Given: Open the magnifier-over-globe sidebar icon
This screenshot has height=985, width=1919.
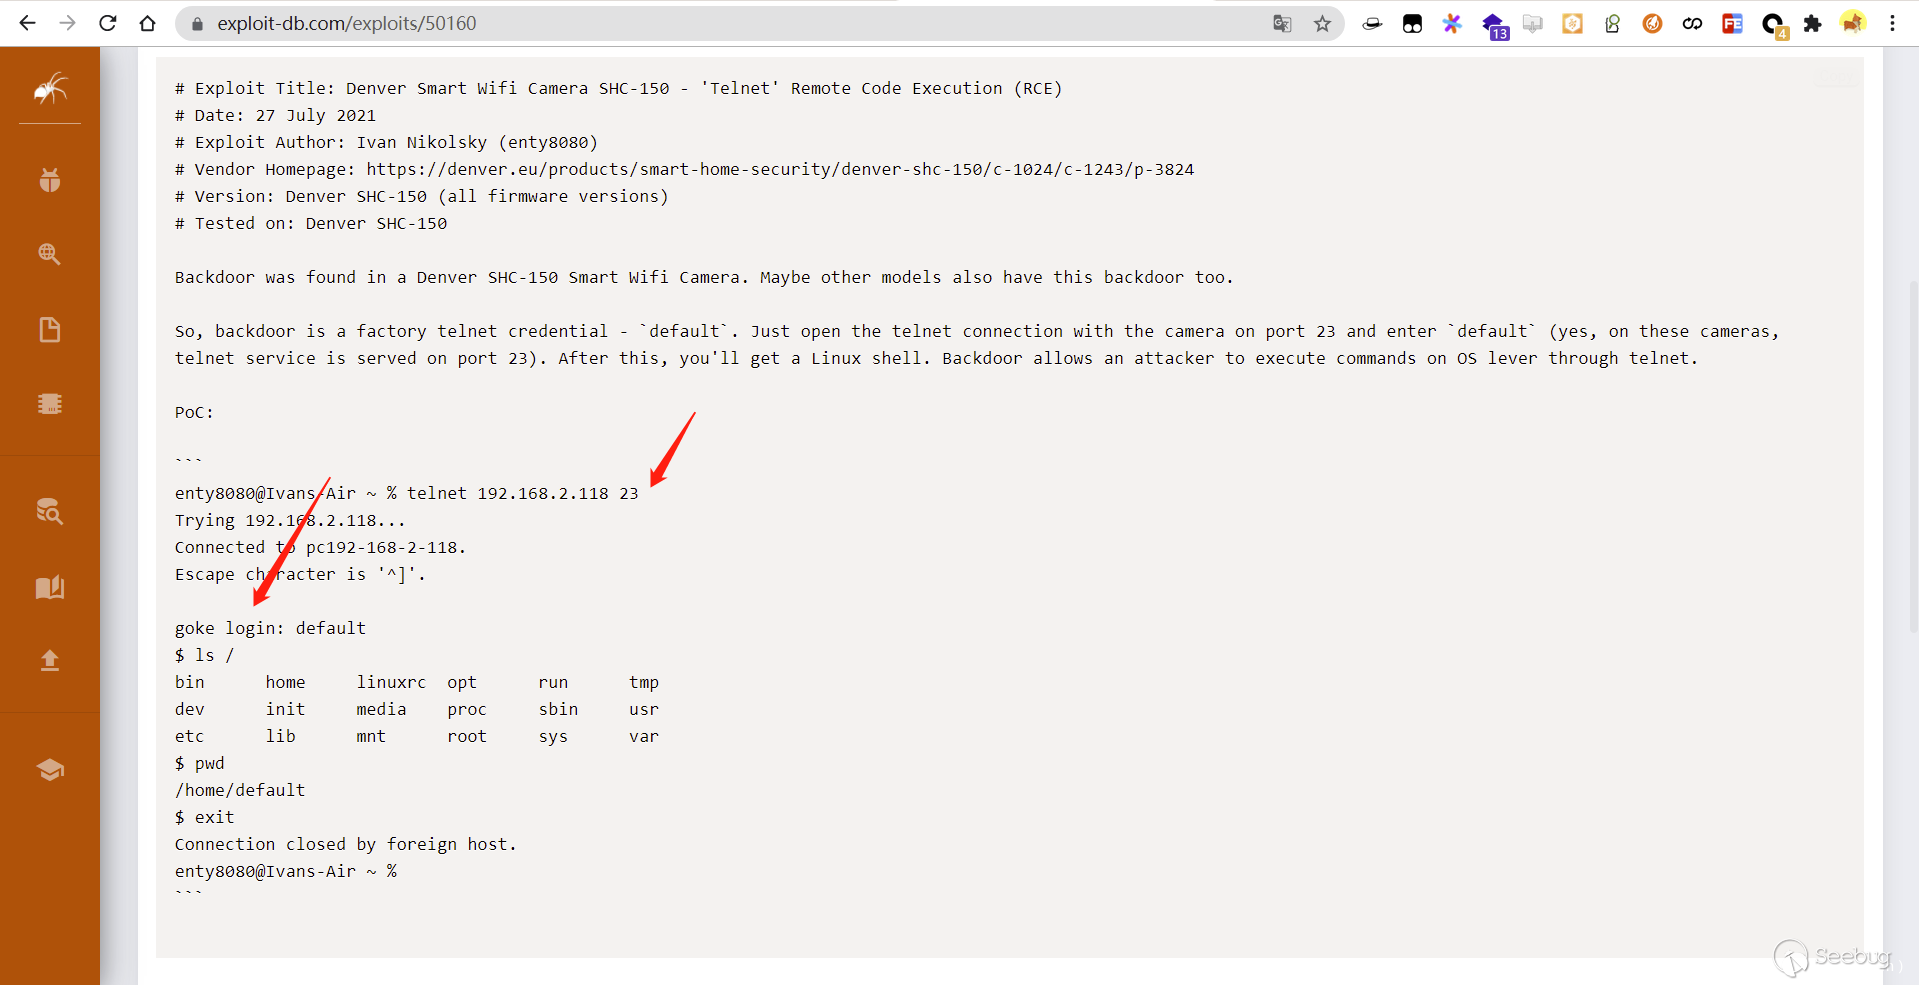Looking at the screenshot, I should tap(50, 254).
